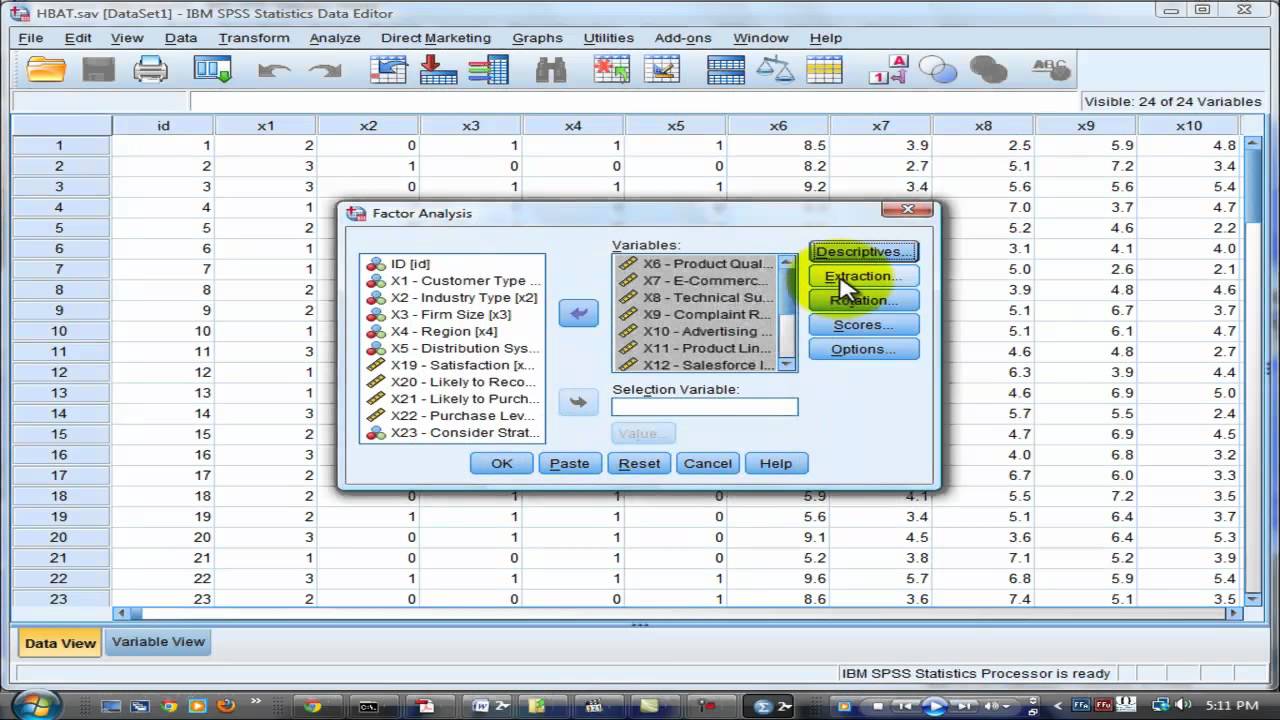Screen dimensions: 1280x720
Task: Open the Descriptives dialog button
Action: tap(864, 252)
